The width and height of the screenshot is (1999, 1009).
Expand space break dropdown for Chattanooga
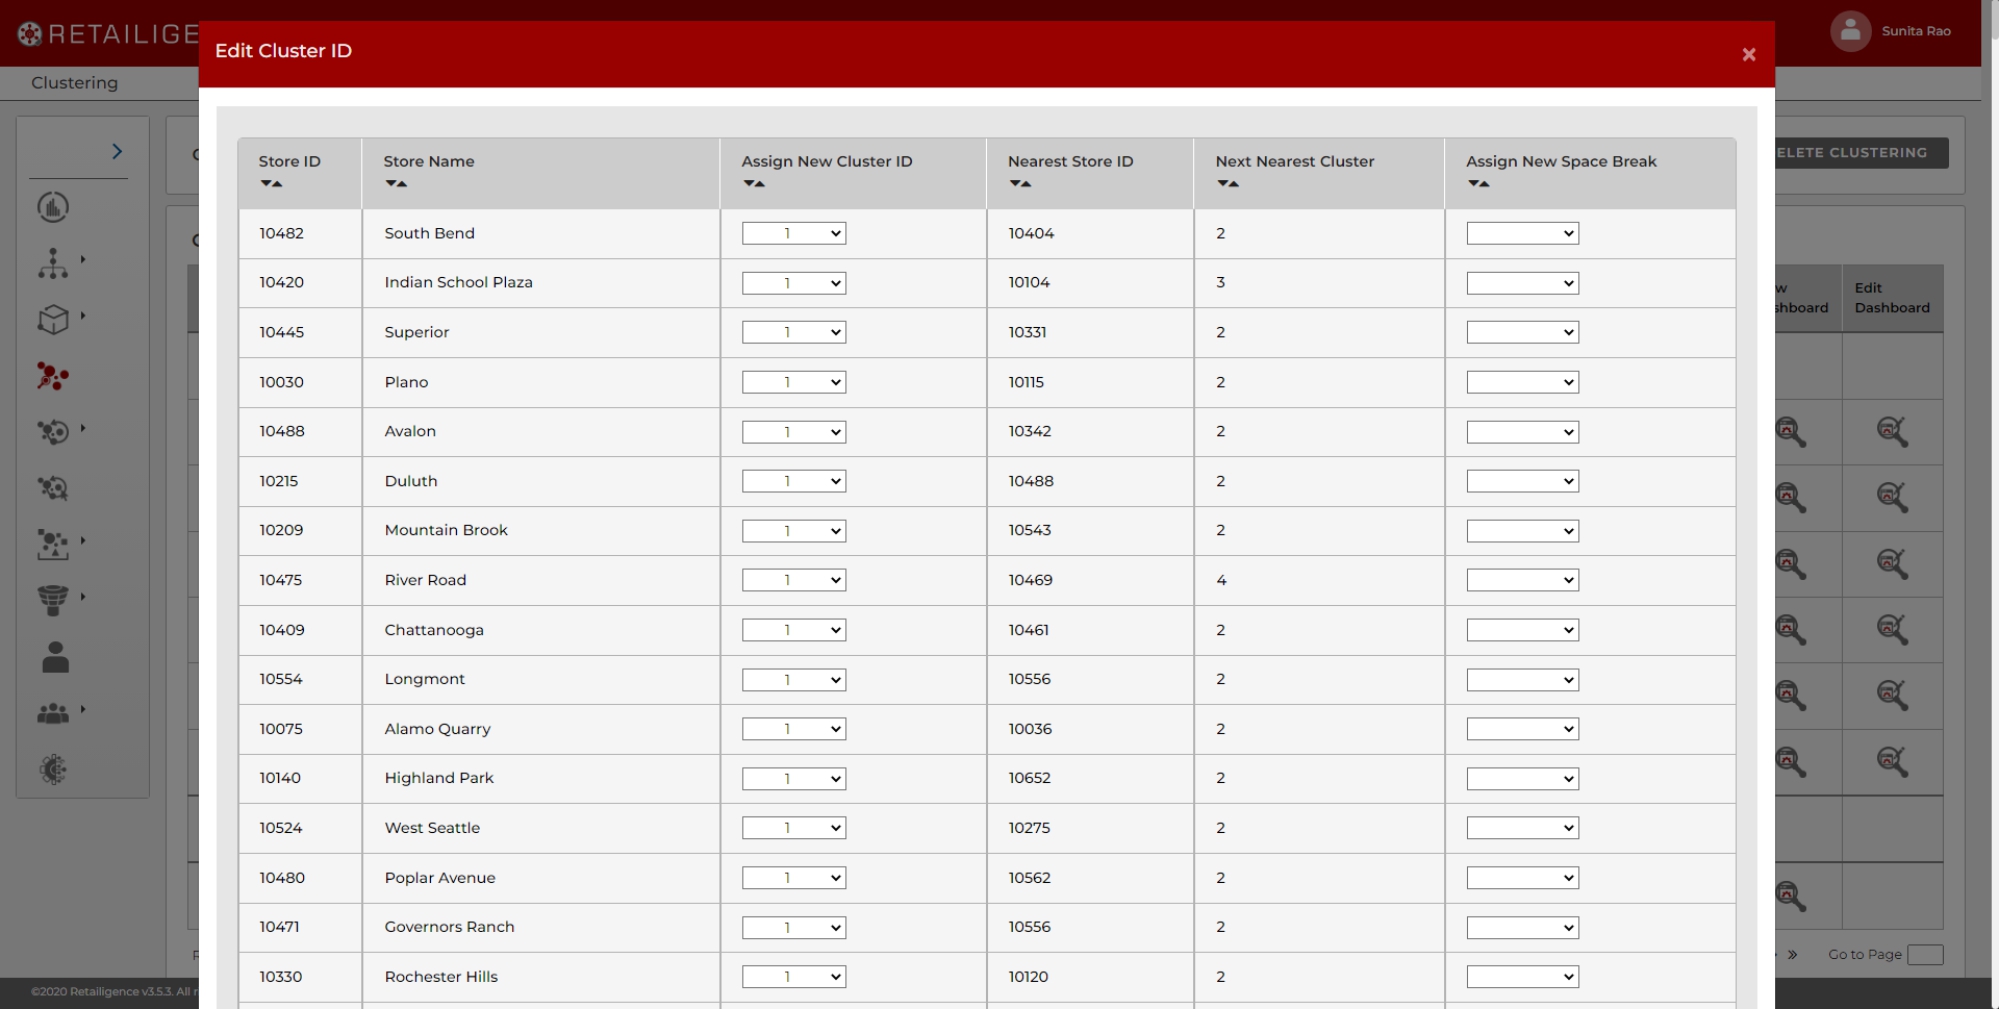(1522, 631)
